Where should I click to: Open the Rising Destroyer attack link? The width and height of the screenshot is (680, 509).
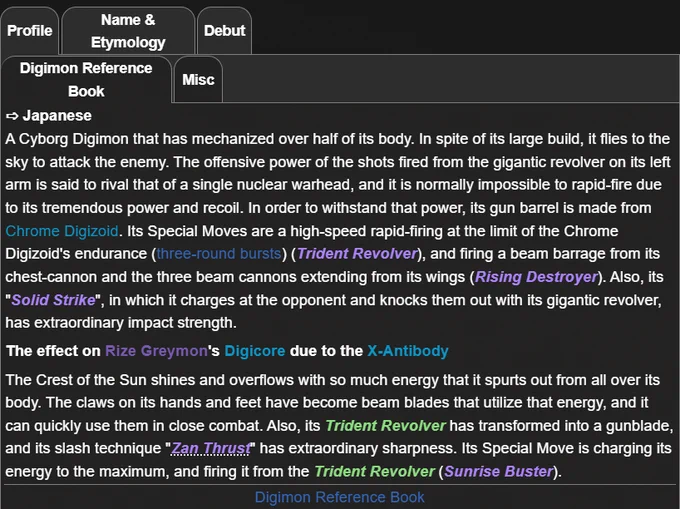click(x=536, y=277)
